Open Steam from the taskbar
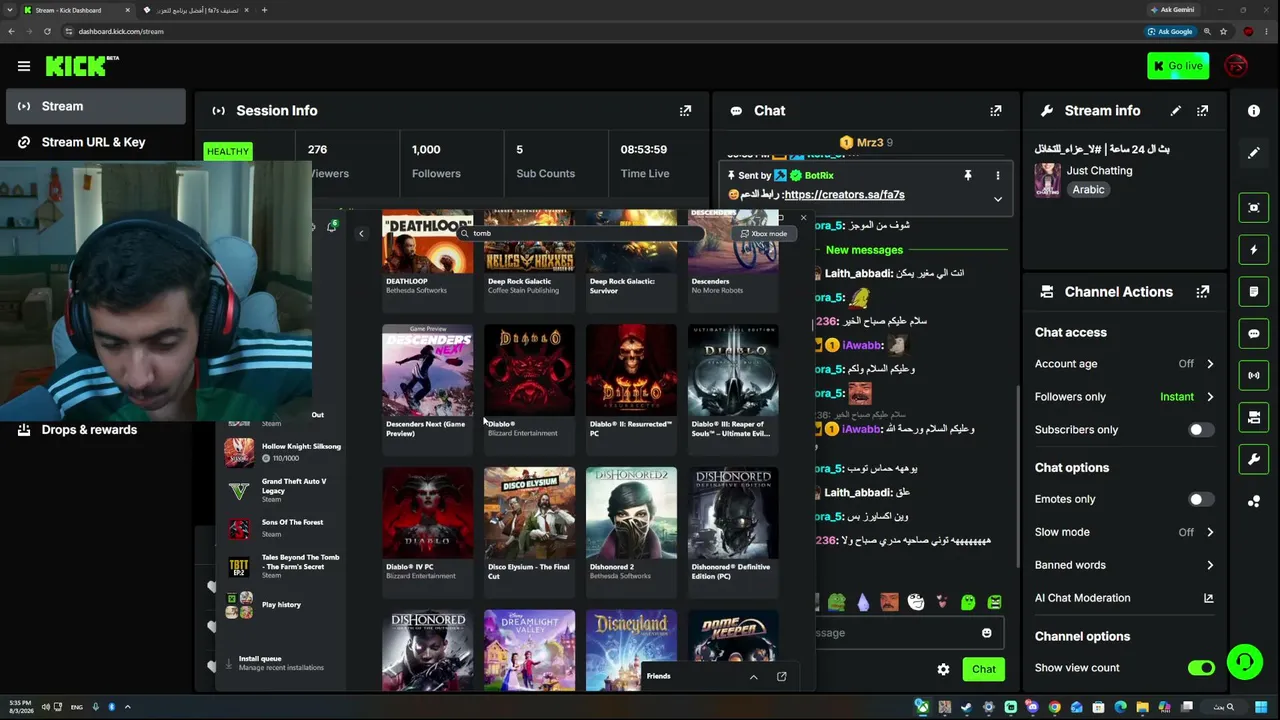Screen dimensions: 1280x720 (x=966, y=708)
